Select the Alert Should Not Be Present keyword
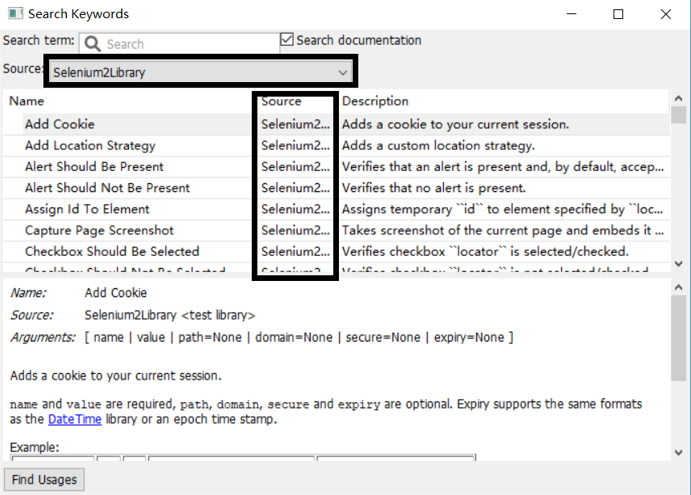This screenshot has width=691, height=495. [107, 188]
